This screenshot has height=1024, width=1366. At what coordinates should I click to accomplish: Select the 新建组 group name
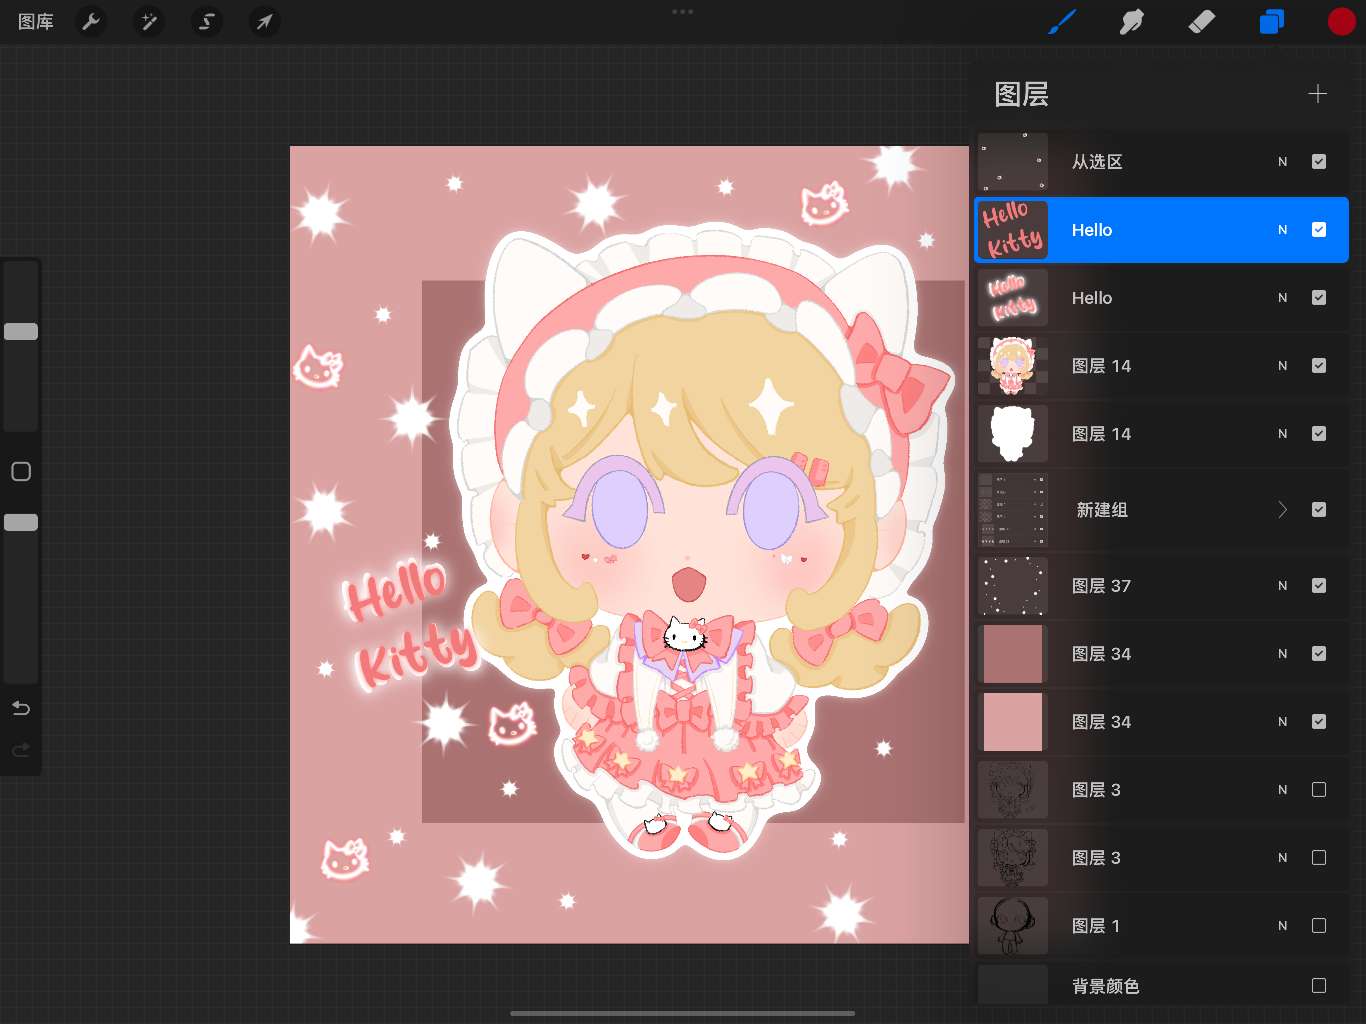tap(1102, 509)
